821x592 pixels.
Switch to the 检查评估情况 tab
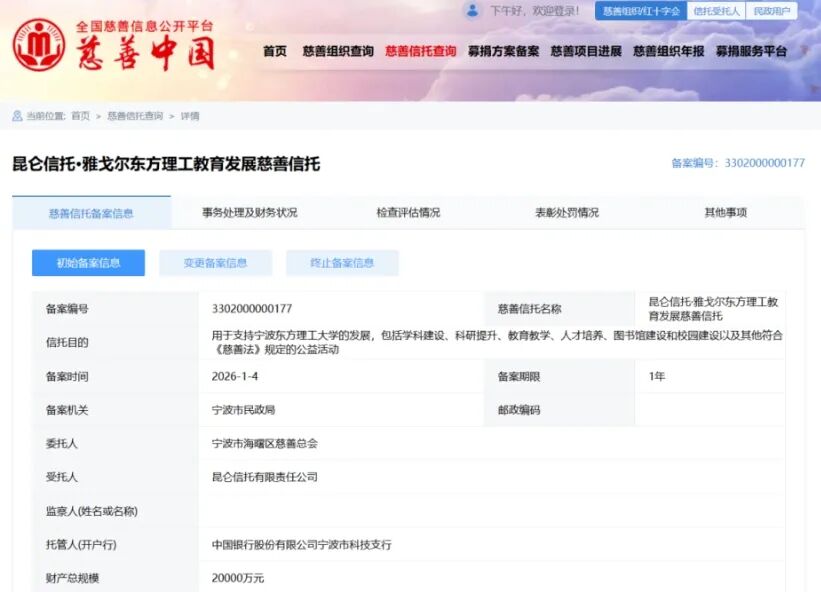pyautogui.click(x=408, y=213)
